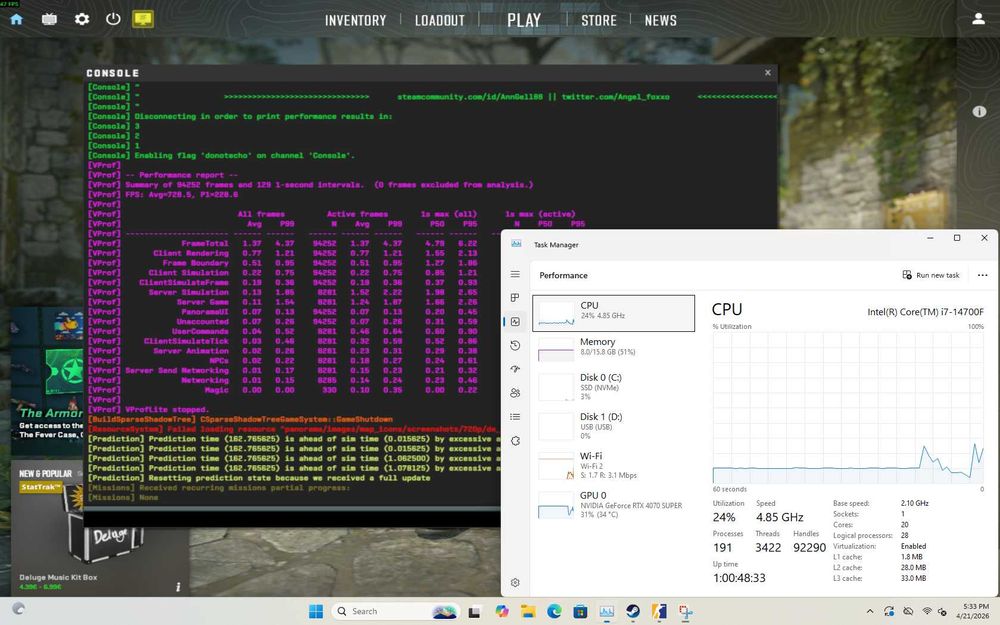Click the yellow monitor icon in top bar
Screen dimensions: 1000x625
pos(143,18)
